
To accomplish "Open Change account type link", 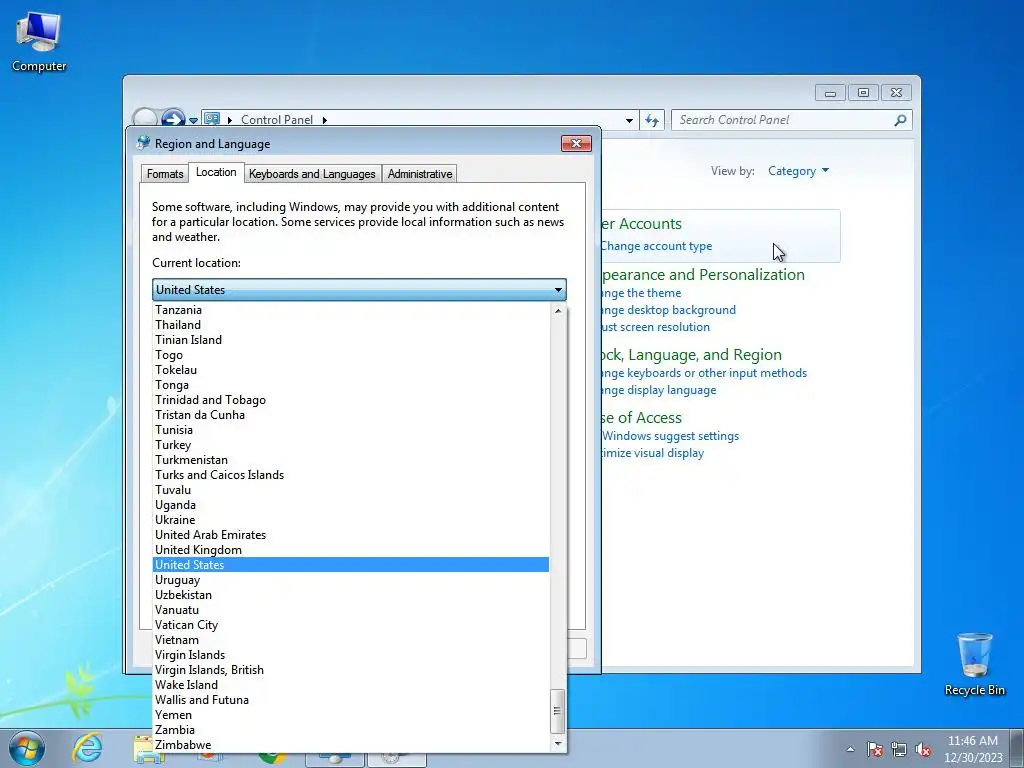I will [x=656, y=246].
